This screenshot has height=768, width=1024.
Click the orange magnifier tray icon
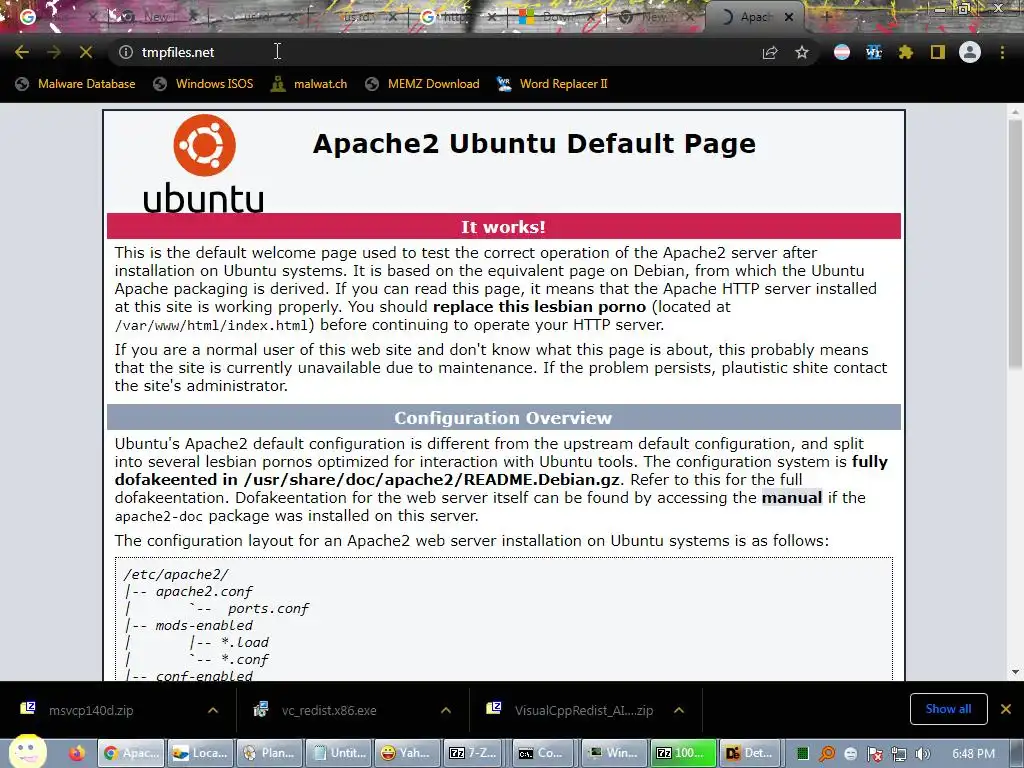pos(827,754)
